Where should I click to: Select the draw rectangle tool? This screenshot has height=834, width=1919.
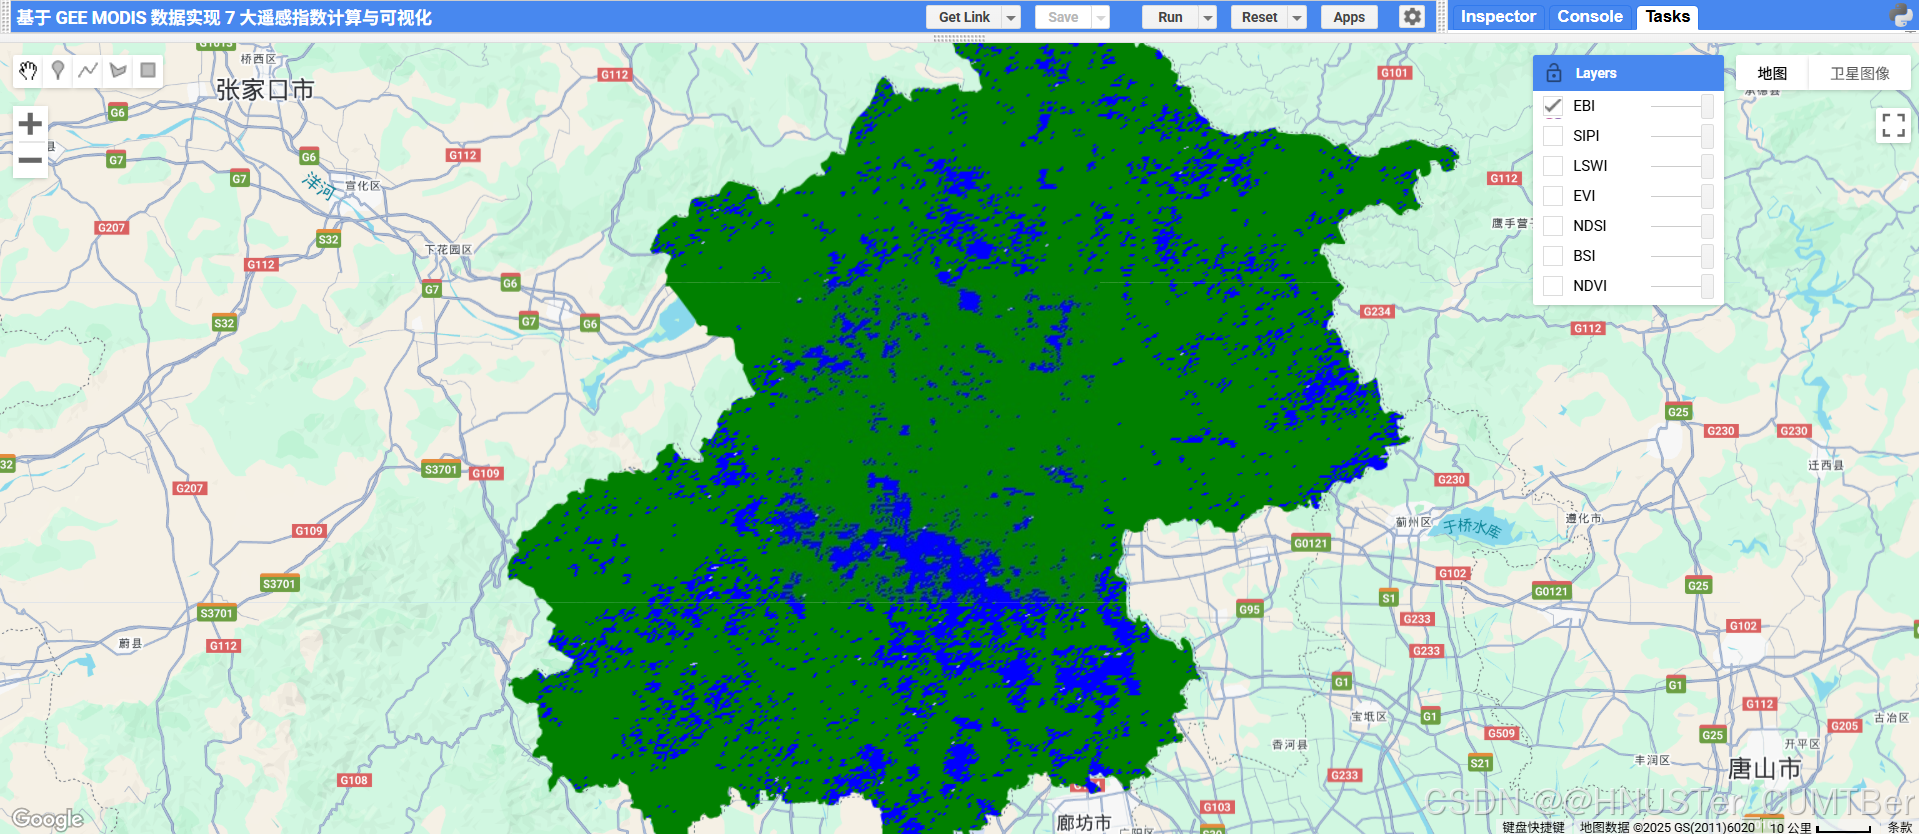point(148,70)
